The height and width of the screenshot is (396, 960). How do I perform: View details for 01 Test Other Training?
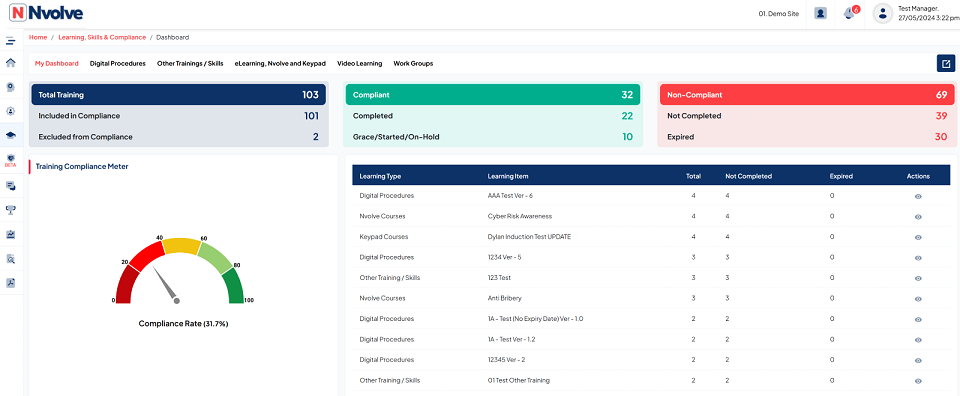[x=918, y=381]
